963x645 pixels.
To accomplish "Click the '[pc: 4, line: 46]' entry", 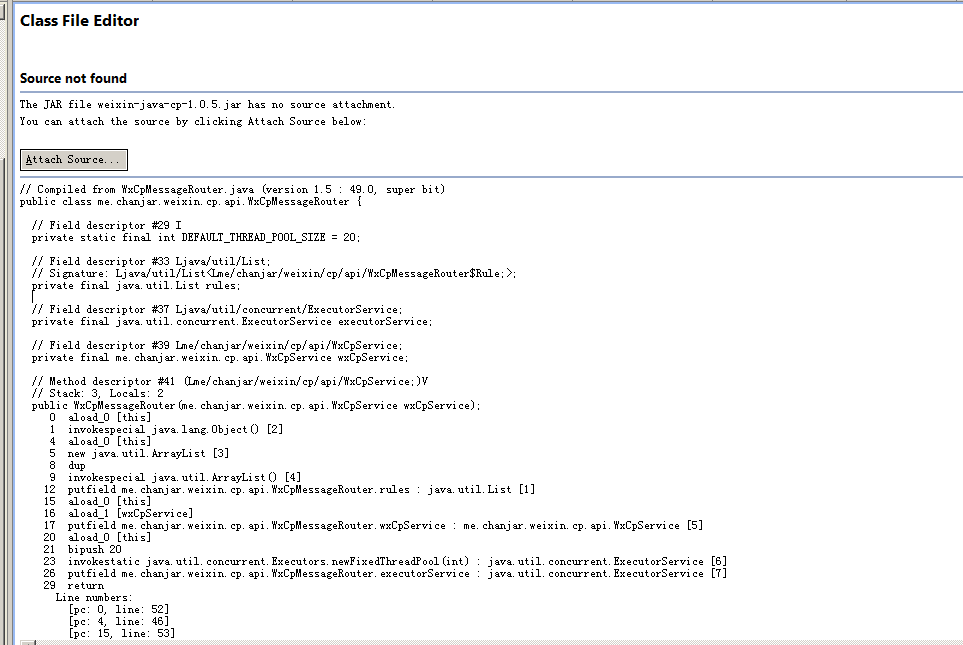I will pos(119,621).
